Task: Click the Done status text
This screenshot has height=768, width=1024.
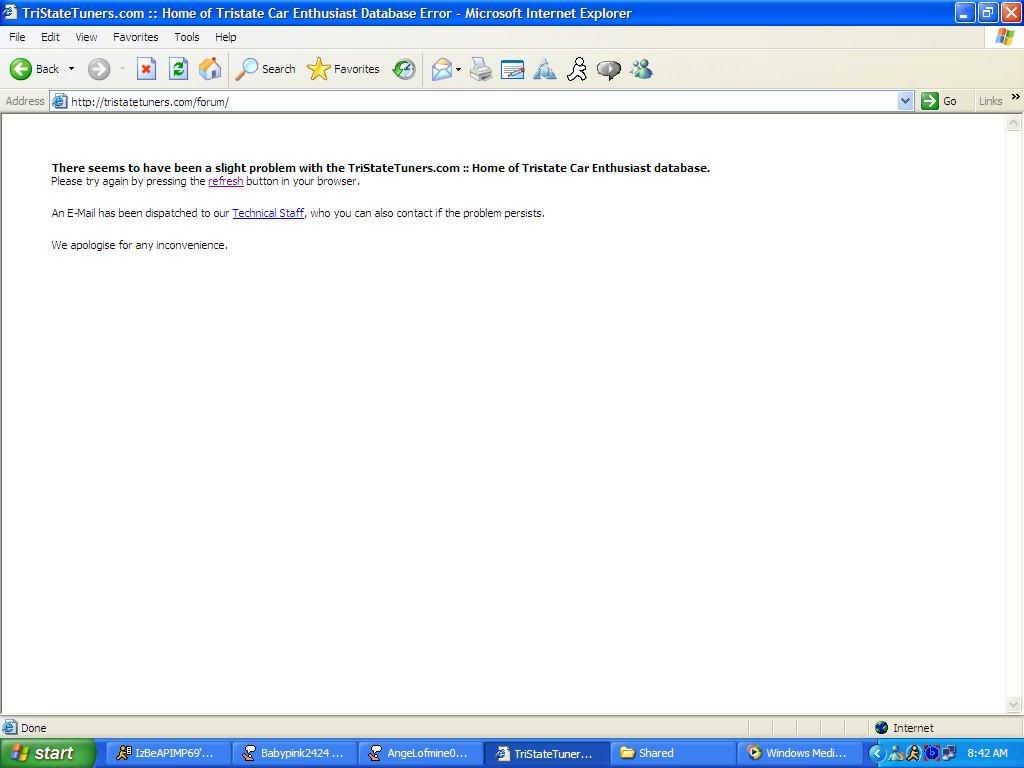Action: point(33,728)
